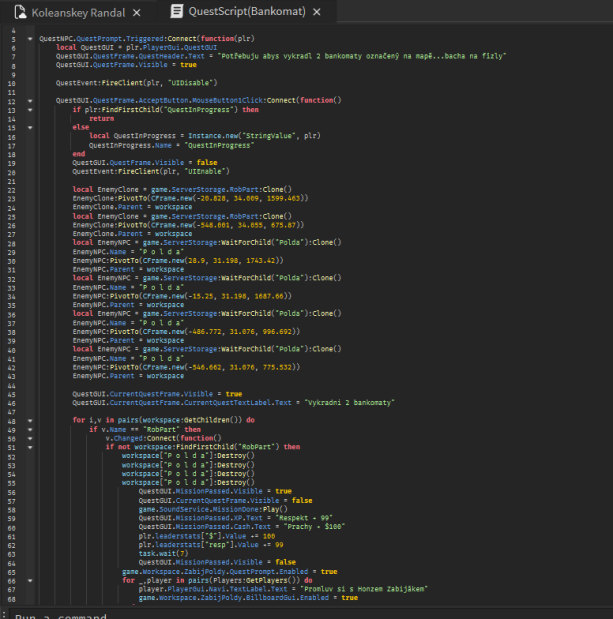Collapse the for-loop over workspace children
Viewport: 613px width, 619px height.
point(30,420)
